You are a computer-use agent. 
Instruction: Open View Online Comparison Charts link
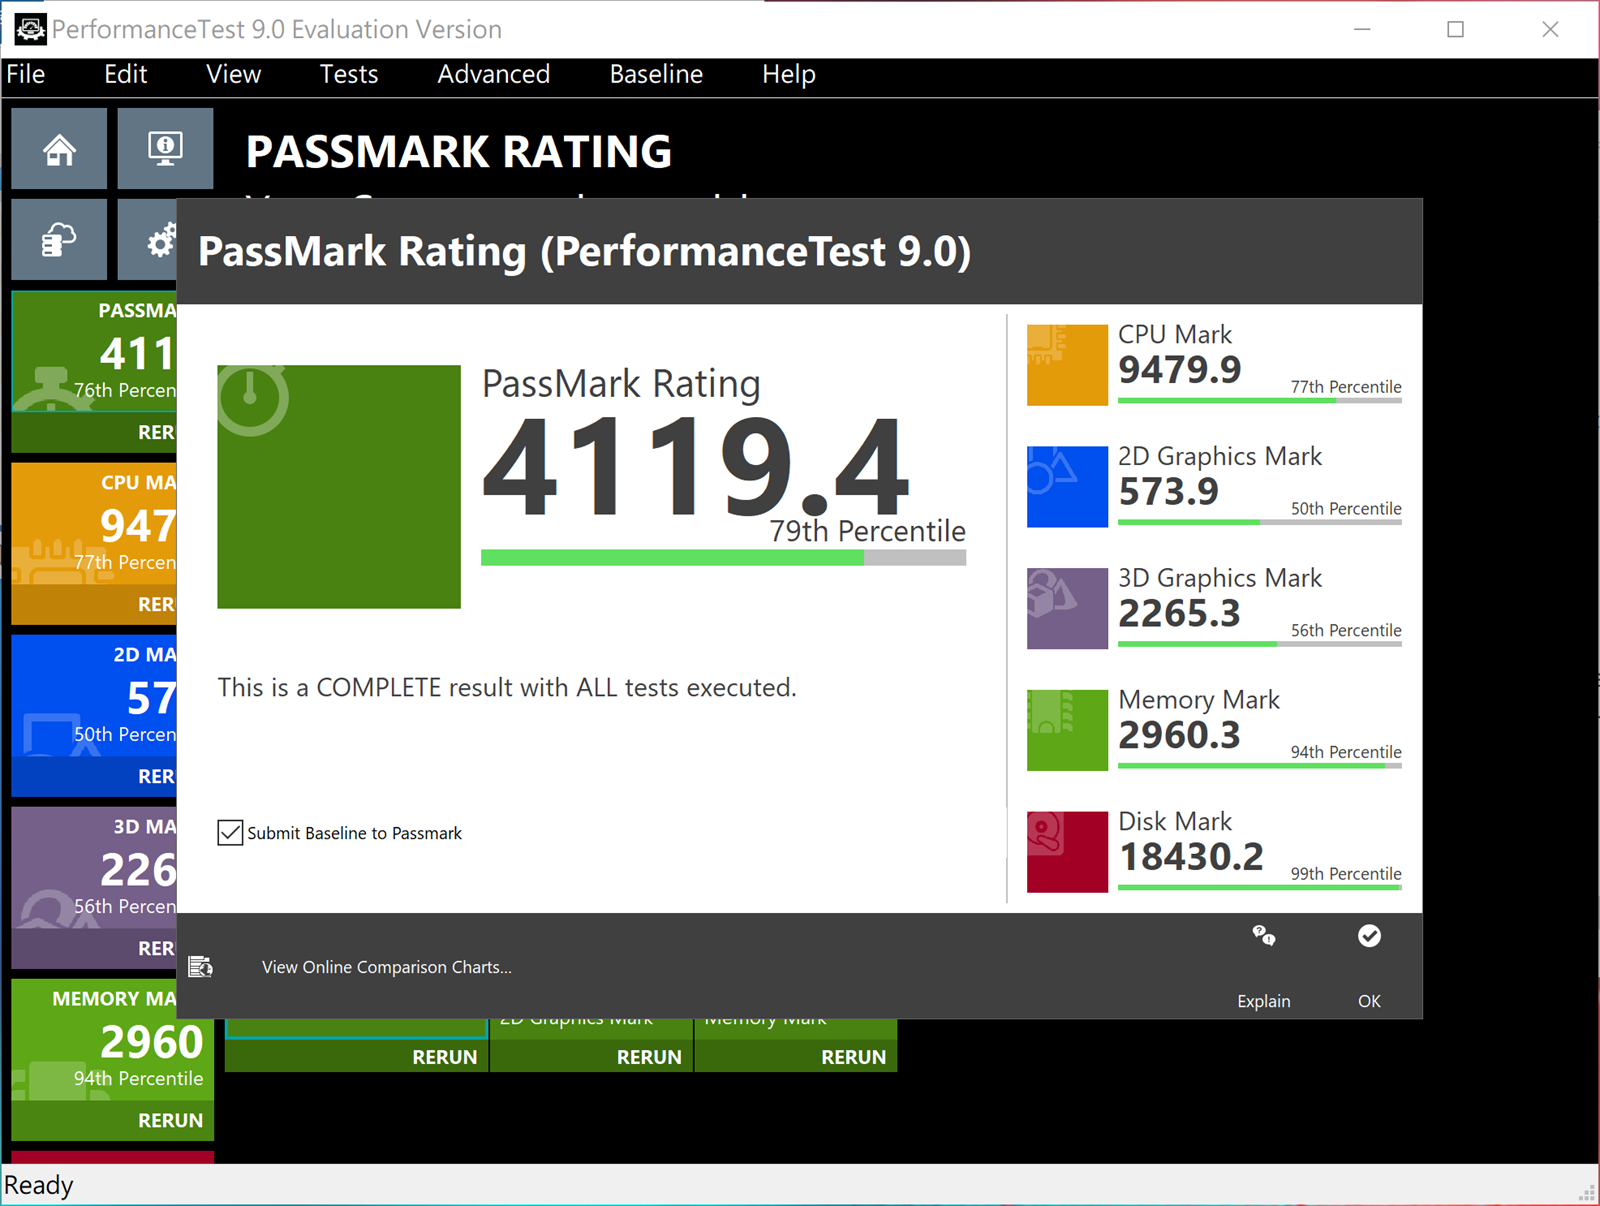coord(386,967)
